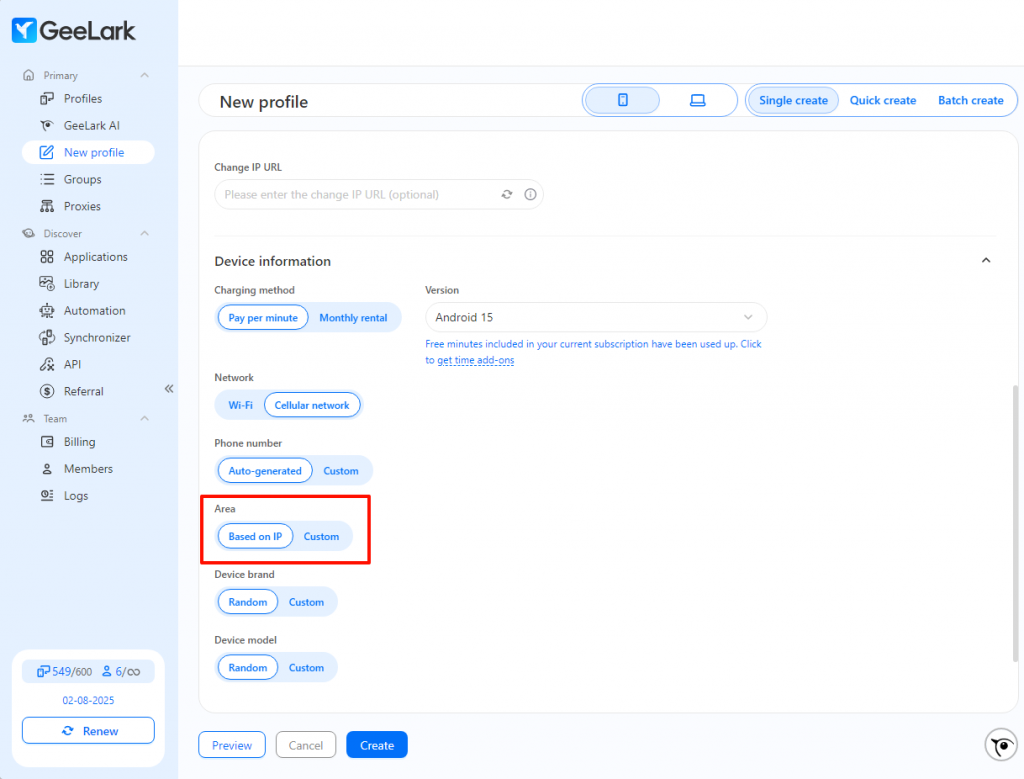Collapse the sidebar with double-arrow icon
Image resolution: width=1024 pixels, height=779 pixels.
click(x=168, y=389)
